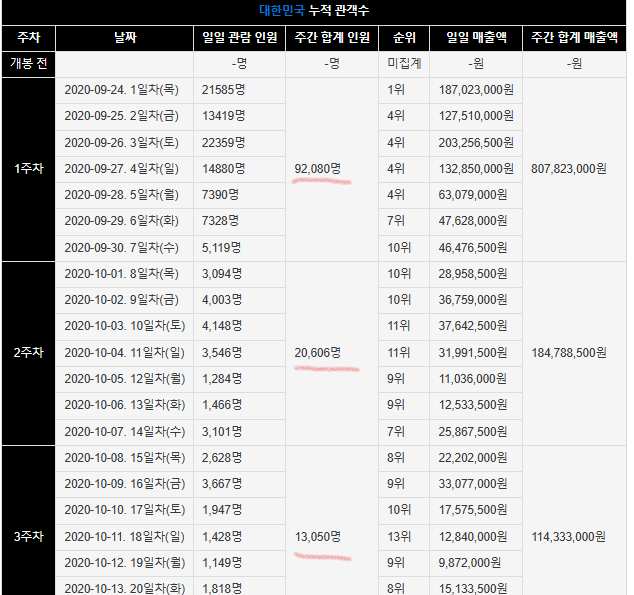
Task: Select weekly total 13,050명
Action: 317,537
